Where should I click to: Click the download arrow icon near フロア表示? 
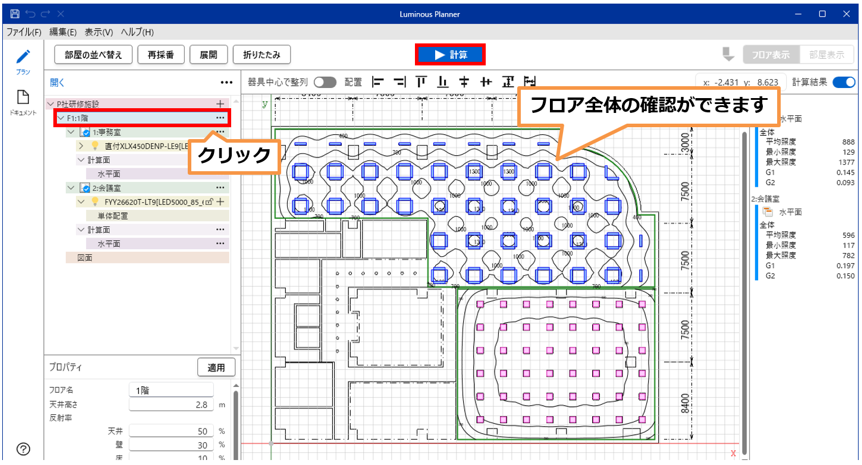[x=727, y=54]
